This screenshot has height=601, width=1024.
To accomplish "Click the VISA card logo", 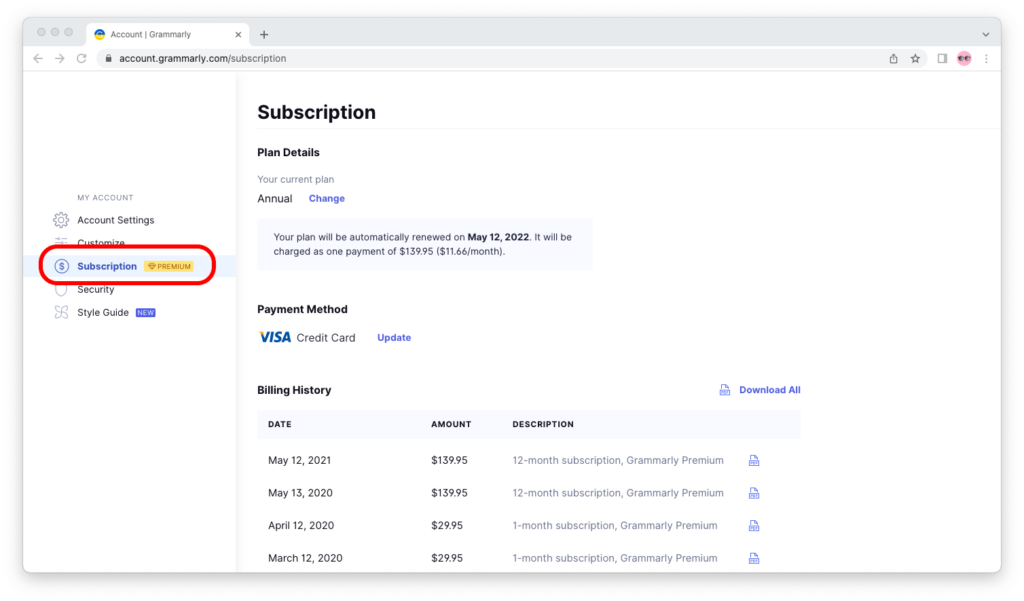I will (275, 338).
